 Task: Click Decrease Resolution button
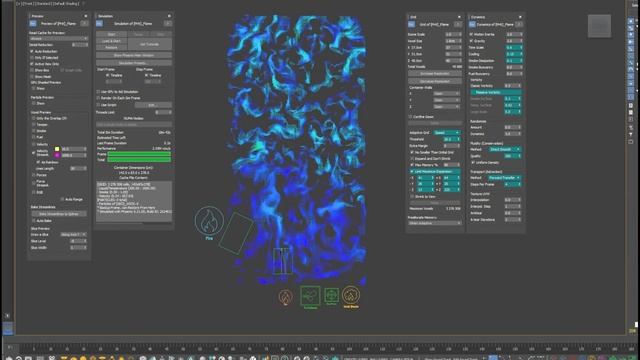(x=435, y=81)
